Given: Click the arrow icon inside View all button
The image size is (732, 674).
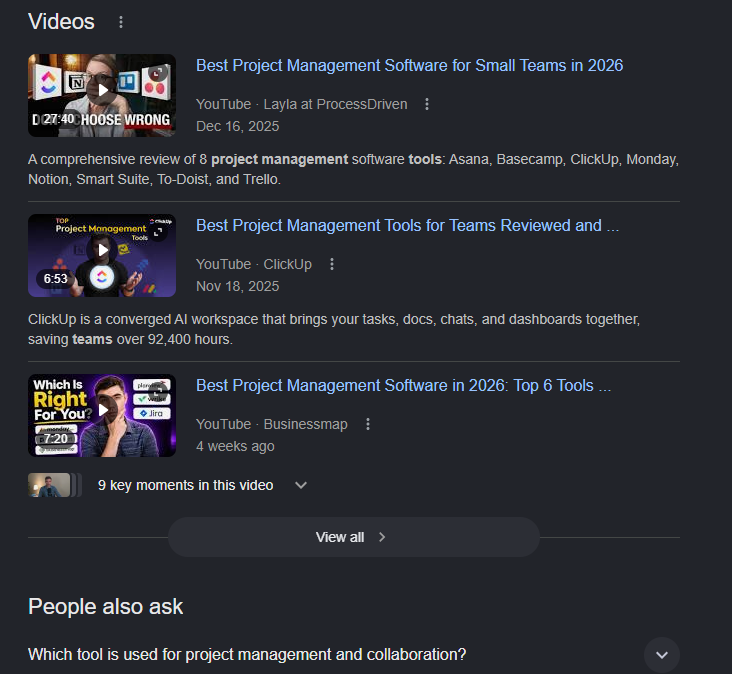Looking at the screenshot, I should pos(382,537).
